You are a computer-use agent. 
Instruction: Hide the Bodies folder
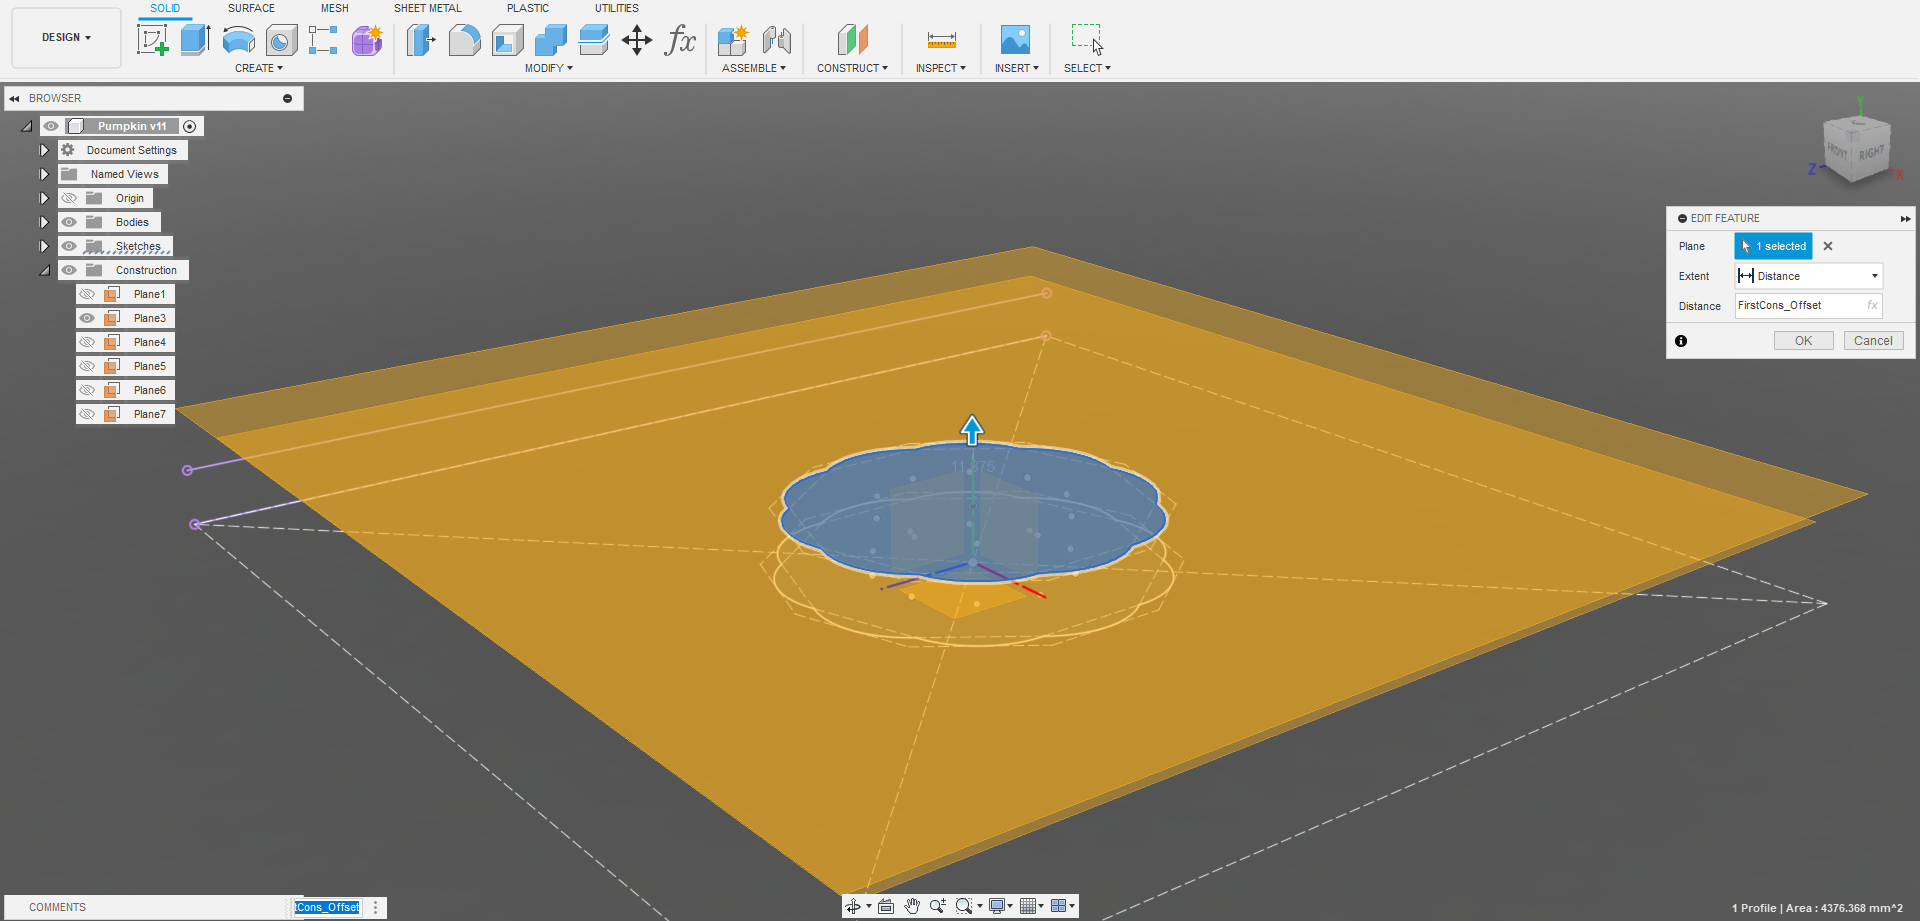point(69,222)
